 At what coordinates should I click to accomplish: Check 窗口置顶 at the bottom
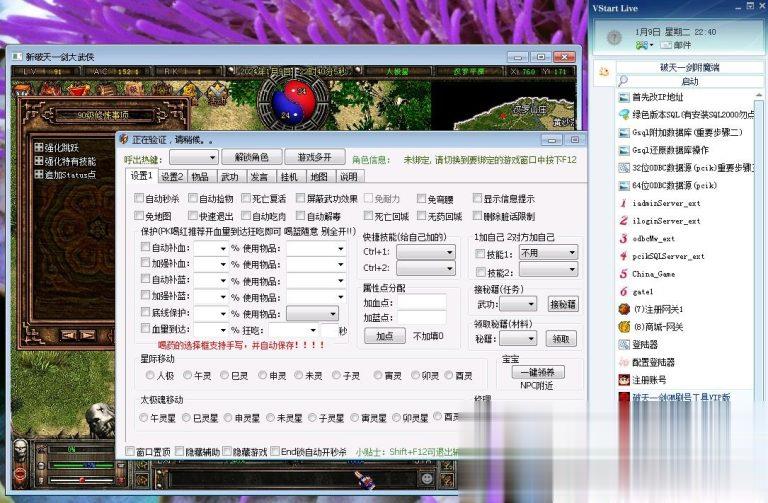130,451
